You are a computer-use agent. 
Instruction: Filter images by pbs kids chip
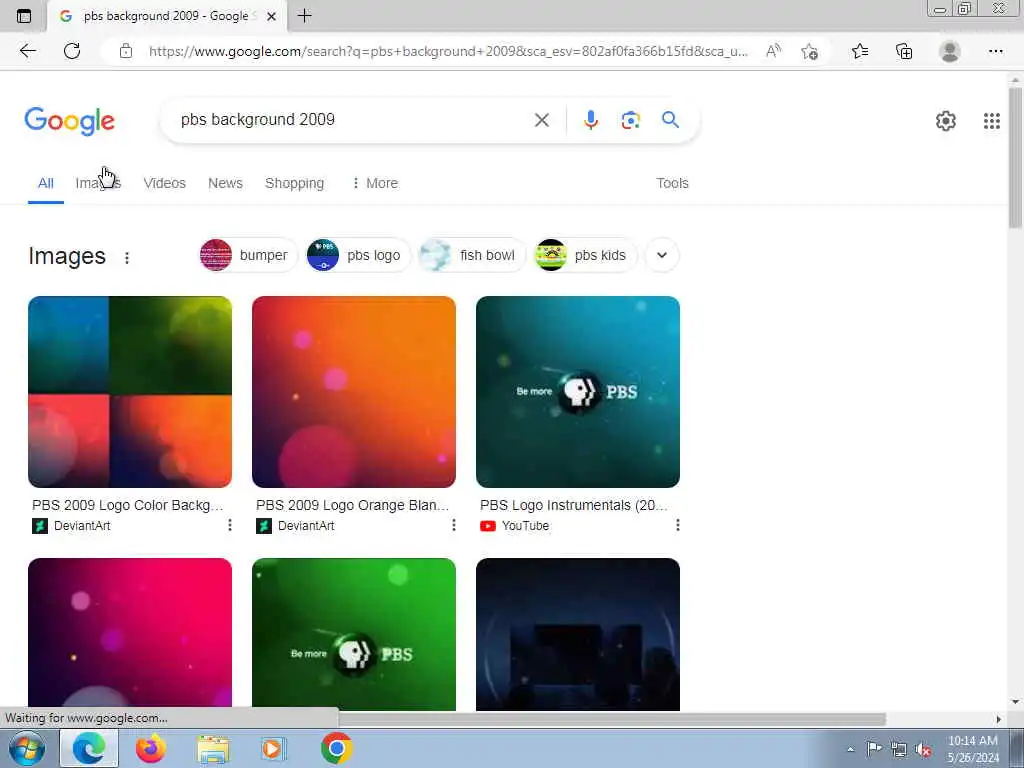pos(584,255)
